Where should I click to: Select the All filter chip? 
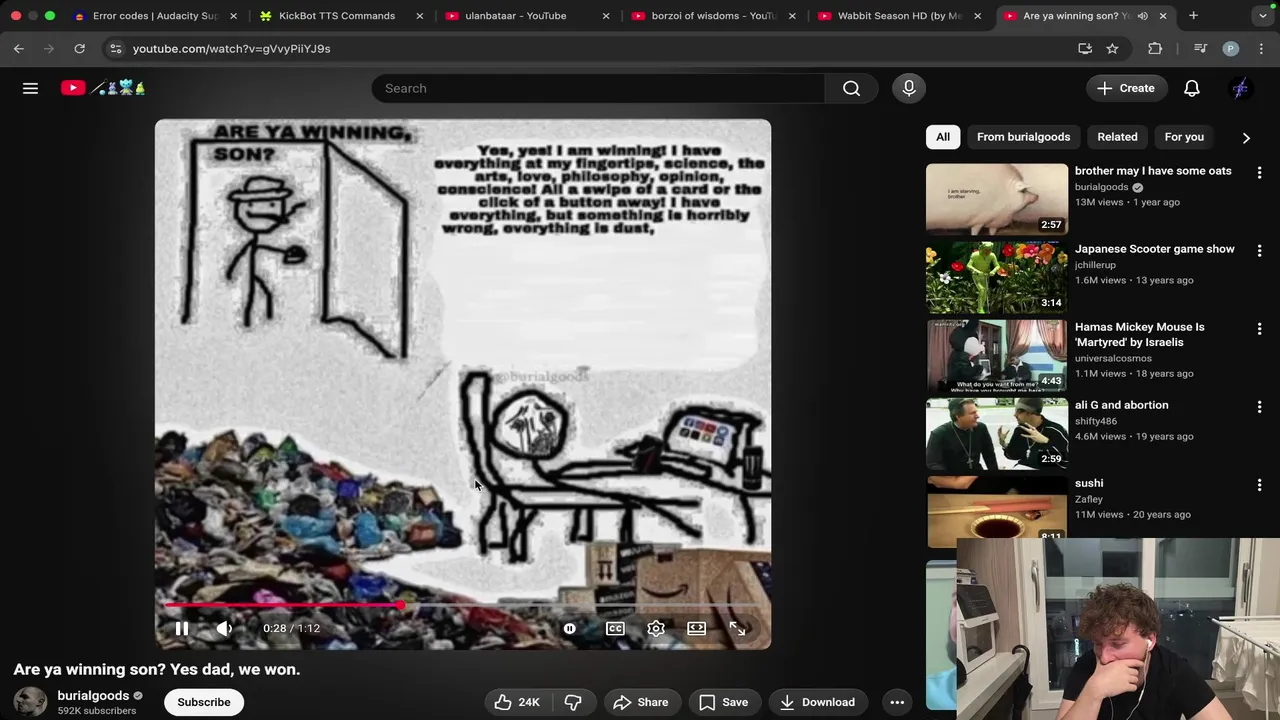pos(943,137)
